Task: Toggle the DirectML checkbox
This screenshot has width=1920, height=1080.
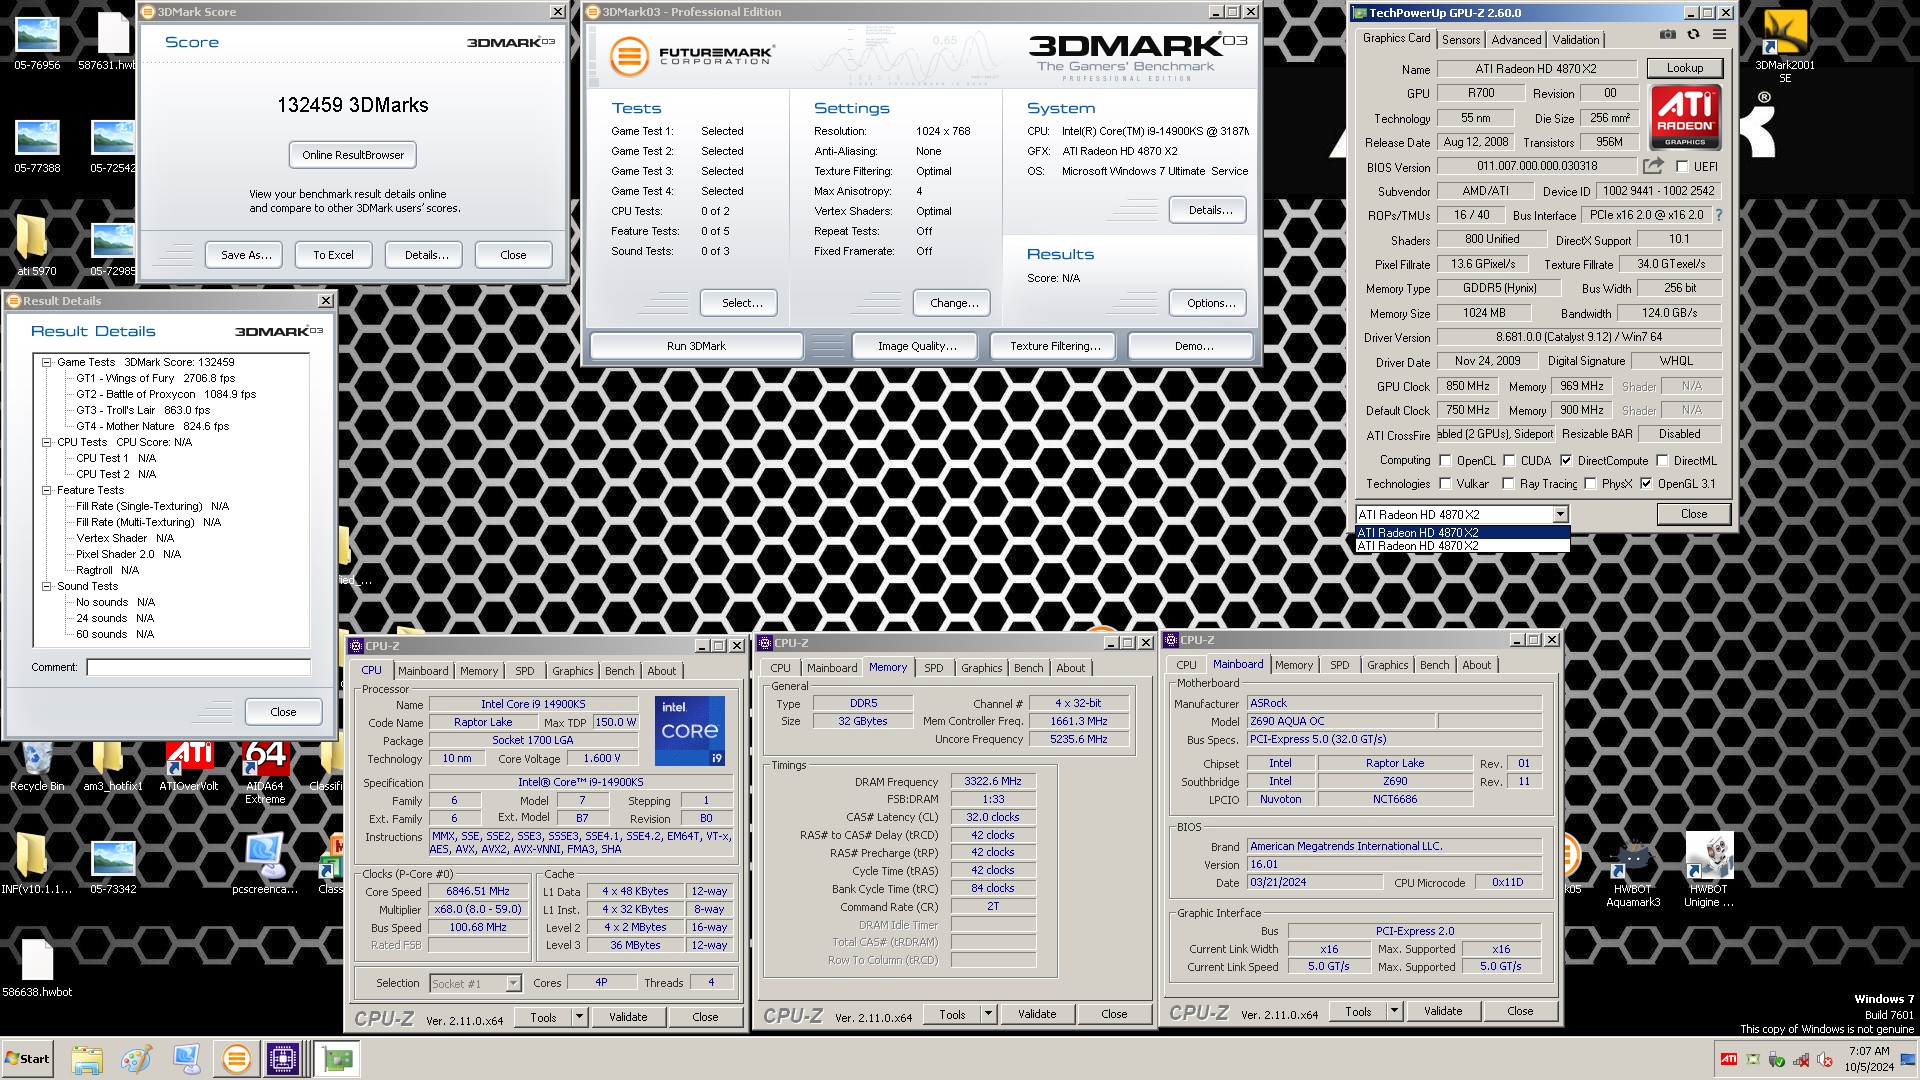Action: [1662, 461]
